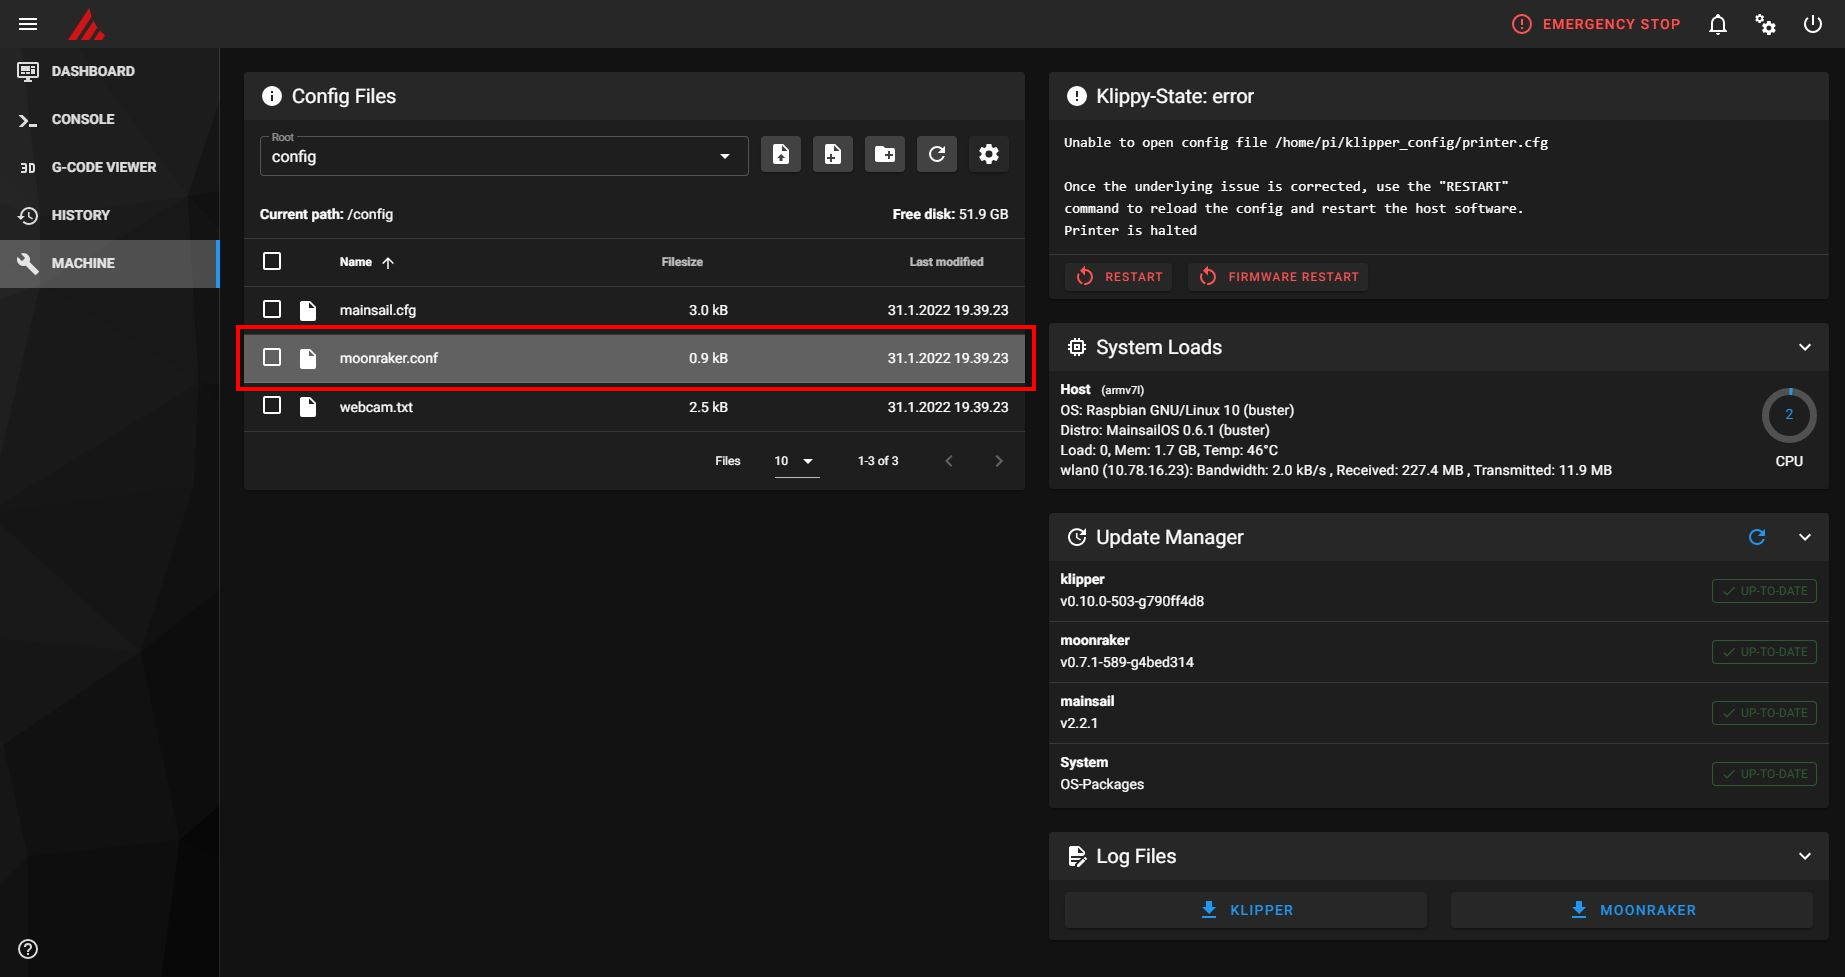1845x977 pixels.
Task: Click the create new folder icon
Action: pos(884,154)
